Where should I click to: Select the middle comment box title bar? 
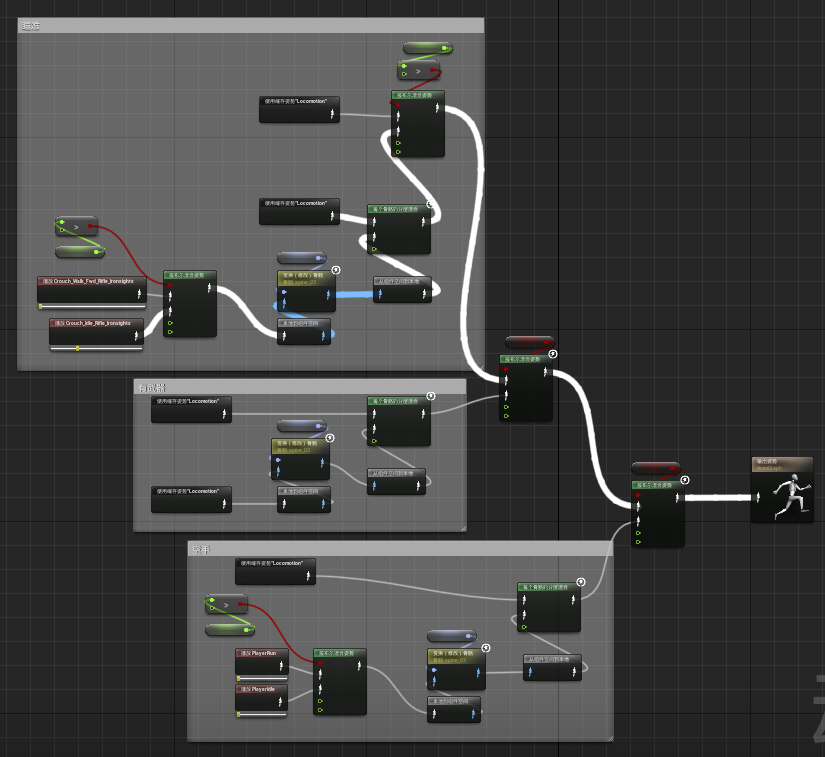coord(300,385)
